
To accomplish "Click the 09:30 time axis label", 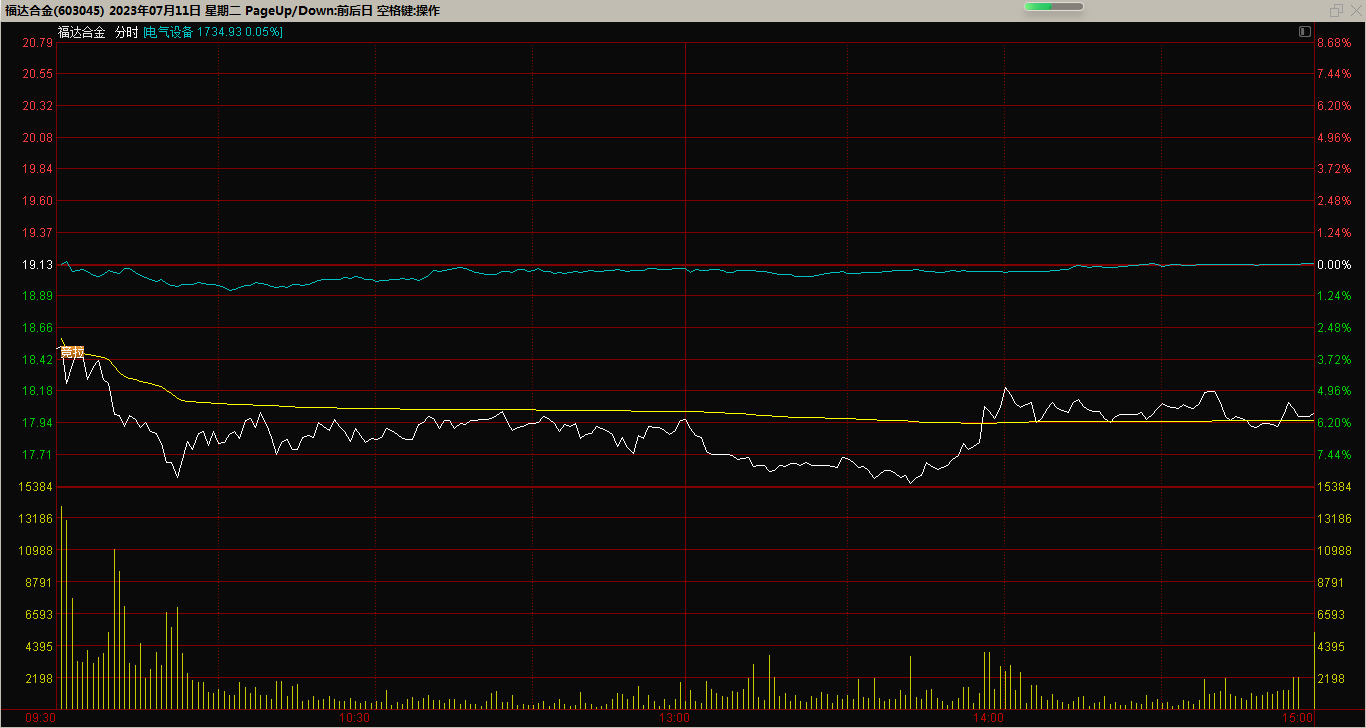I will tap(40, 718).
